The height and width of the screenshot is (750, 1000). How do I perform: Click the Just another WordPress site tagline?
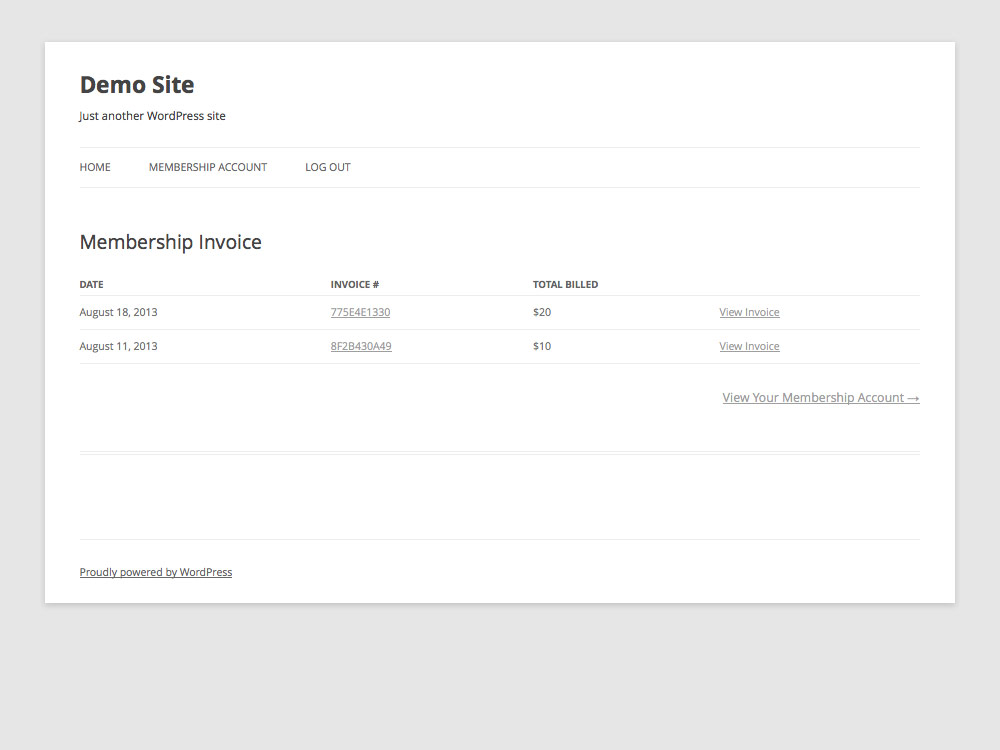click(152, 116)
